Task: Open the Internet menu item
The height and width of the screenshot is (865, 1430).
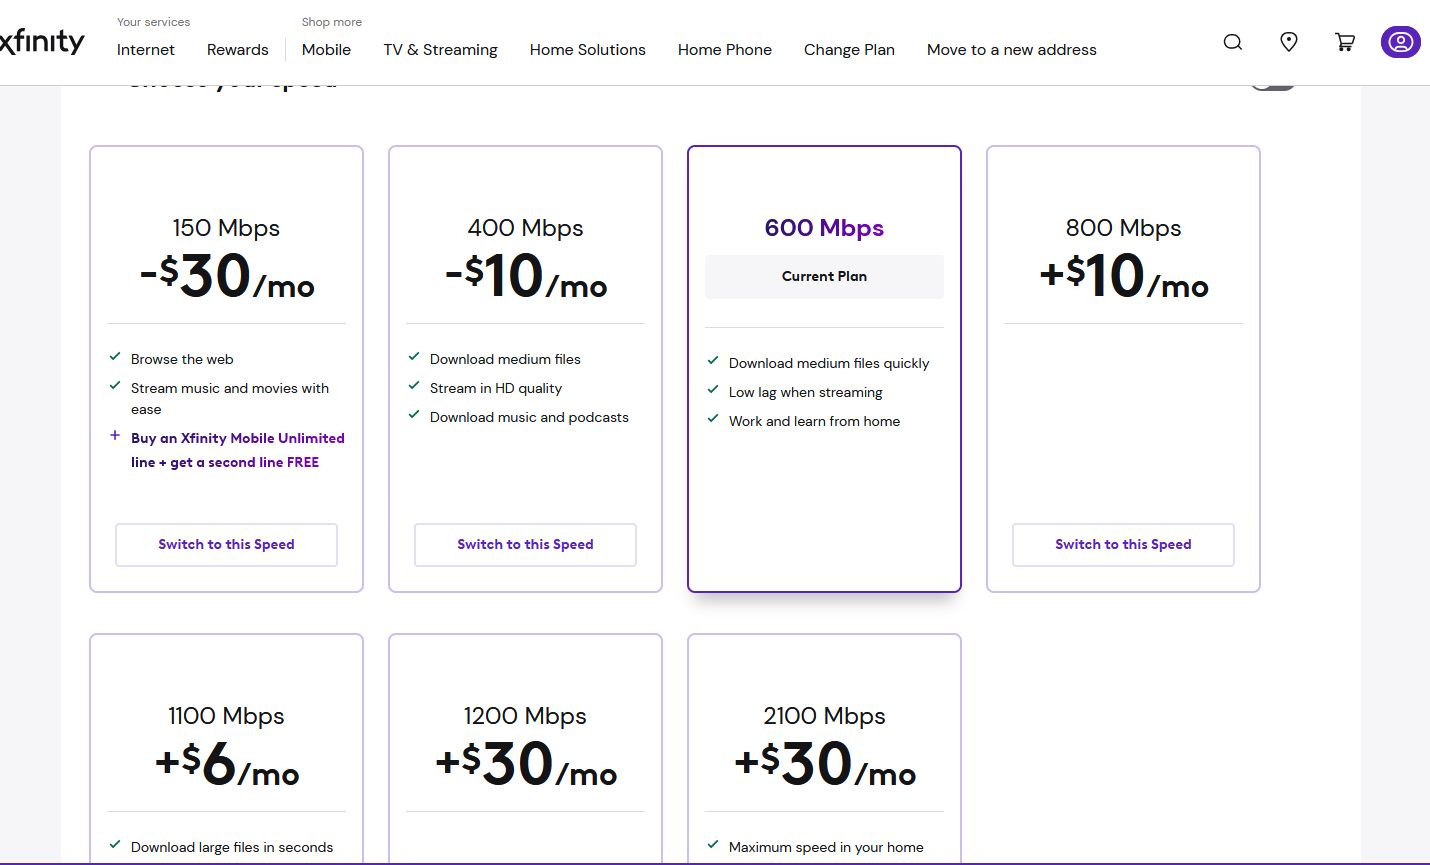Action: click(x=146, y=50)
